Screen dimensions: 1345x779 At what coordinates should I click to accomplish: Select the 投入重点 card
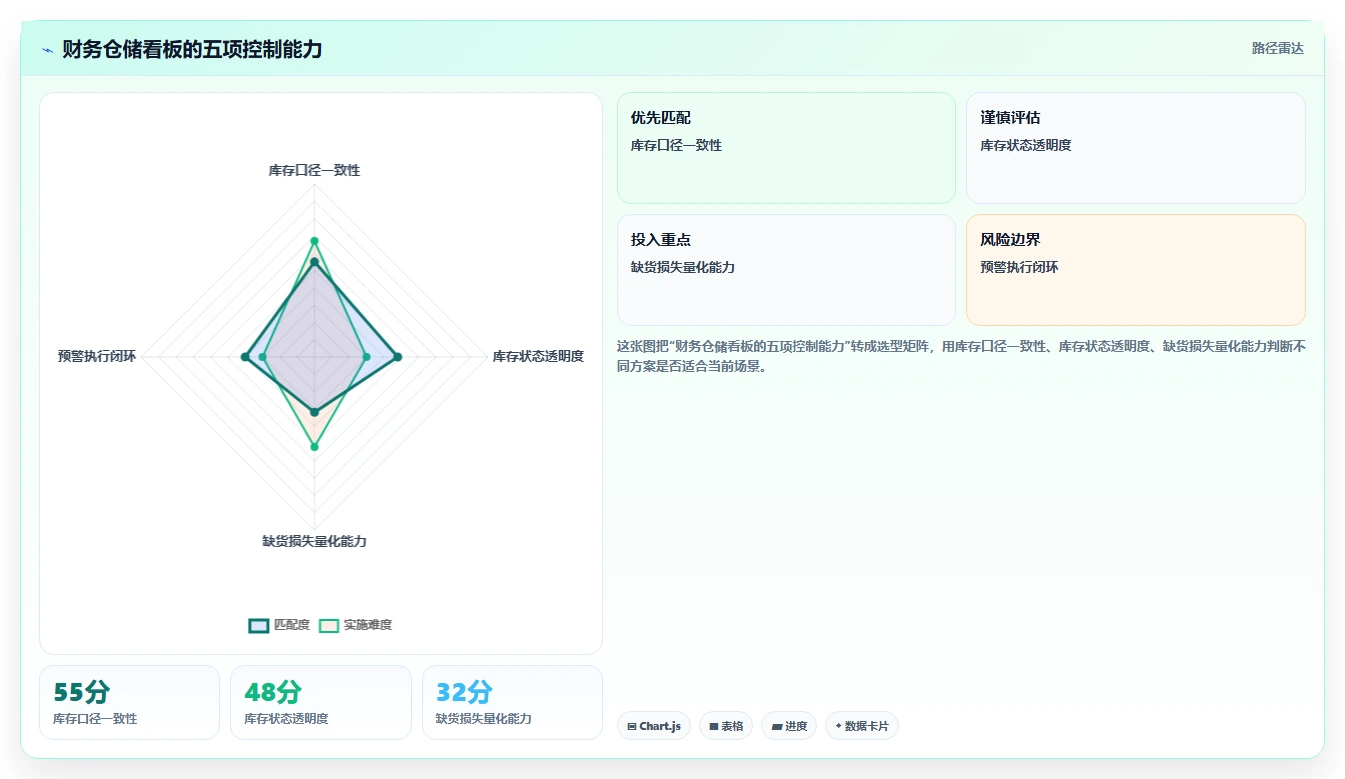(x=786, y=270)
